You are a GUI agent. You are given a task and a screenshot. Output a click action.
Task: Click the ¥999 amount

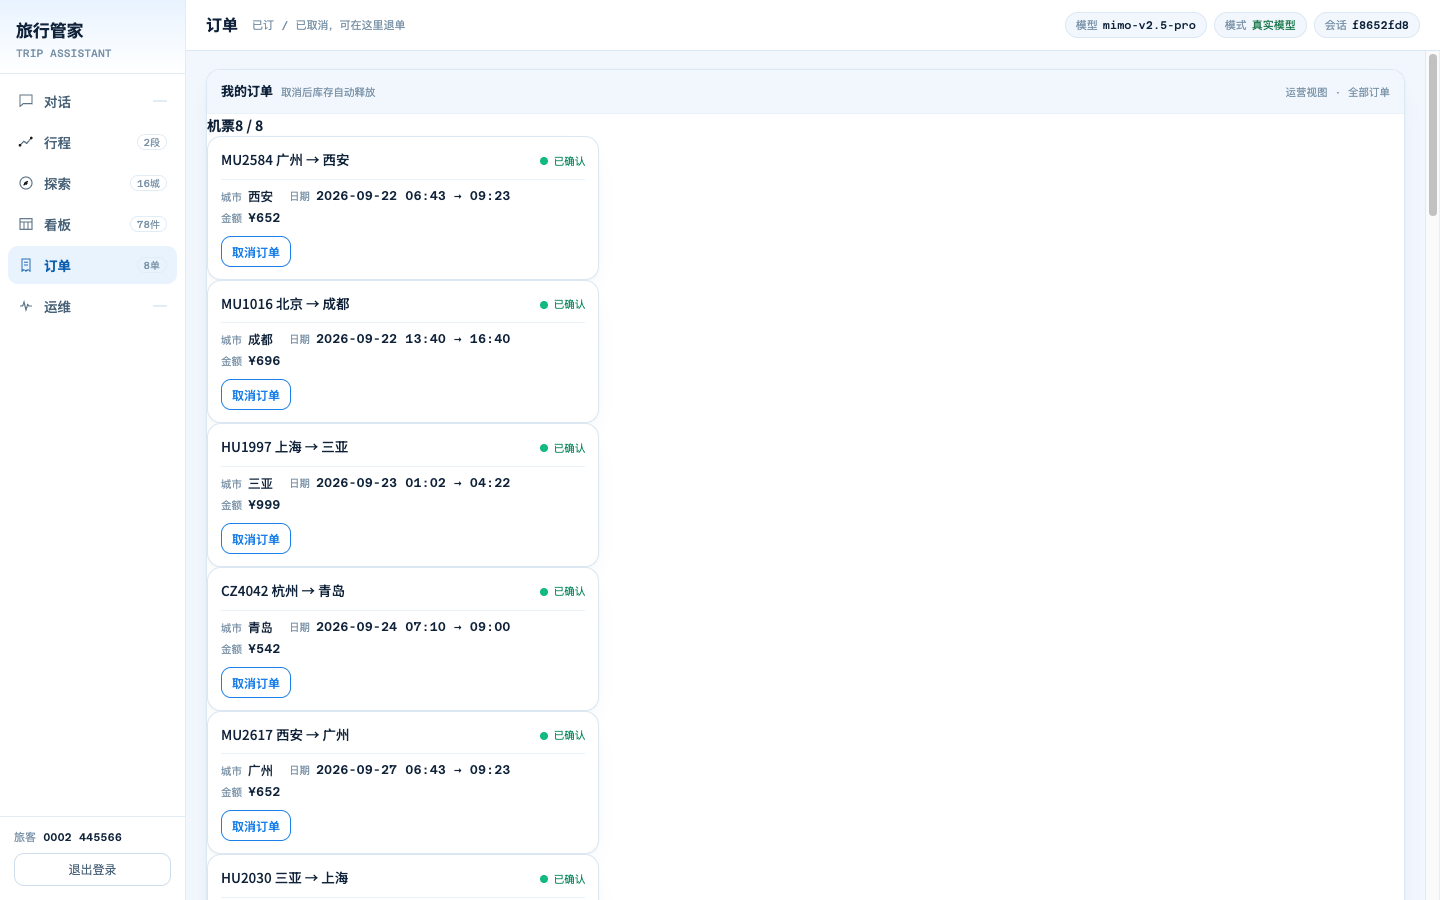pyautogui.click(x=264, y=505)
